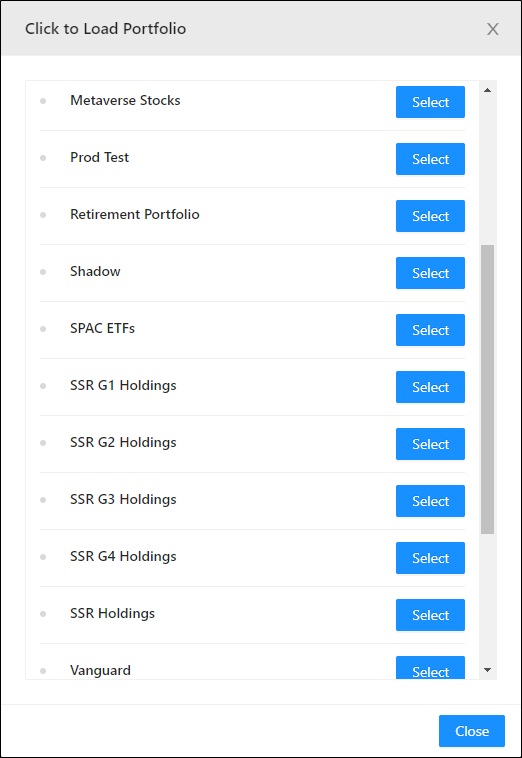The width and height of the screenshot is (522, 758).
Task: Select the SSR Holdings portfolio
Action: point(430,615)
